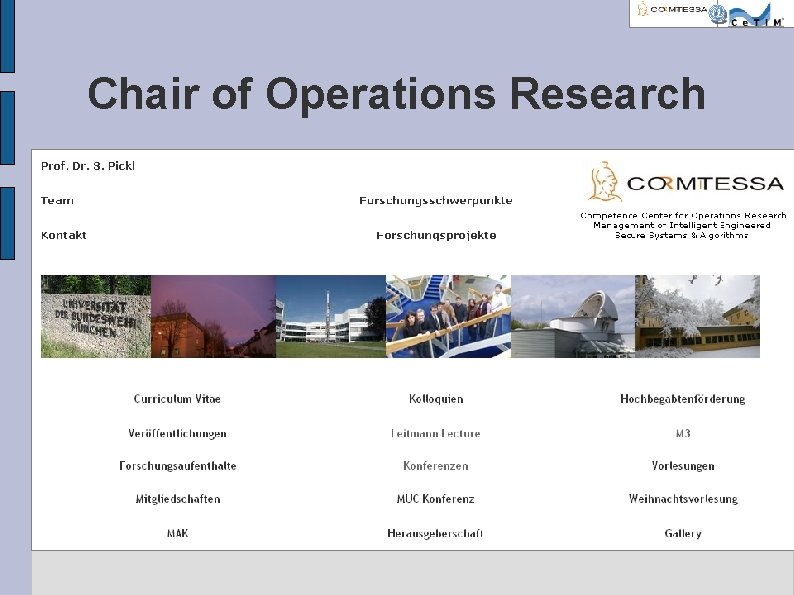Open Veröffentlichungen link
Screen dimensions: 794x595
coord(177,433)
